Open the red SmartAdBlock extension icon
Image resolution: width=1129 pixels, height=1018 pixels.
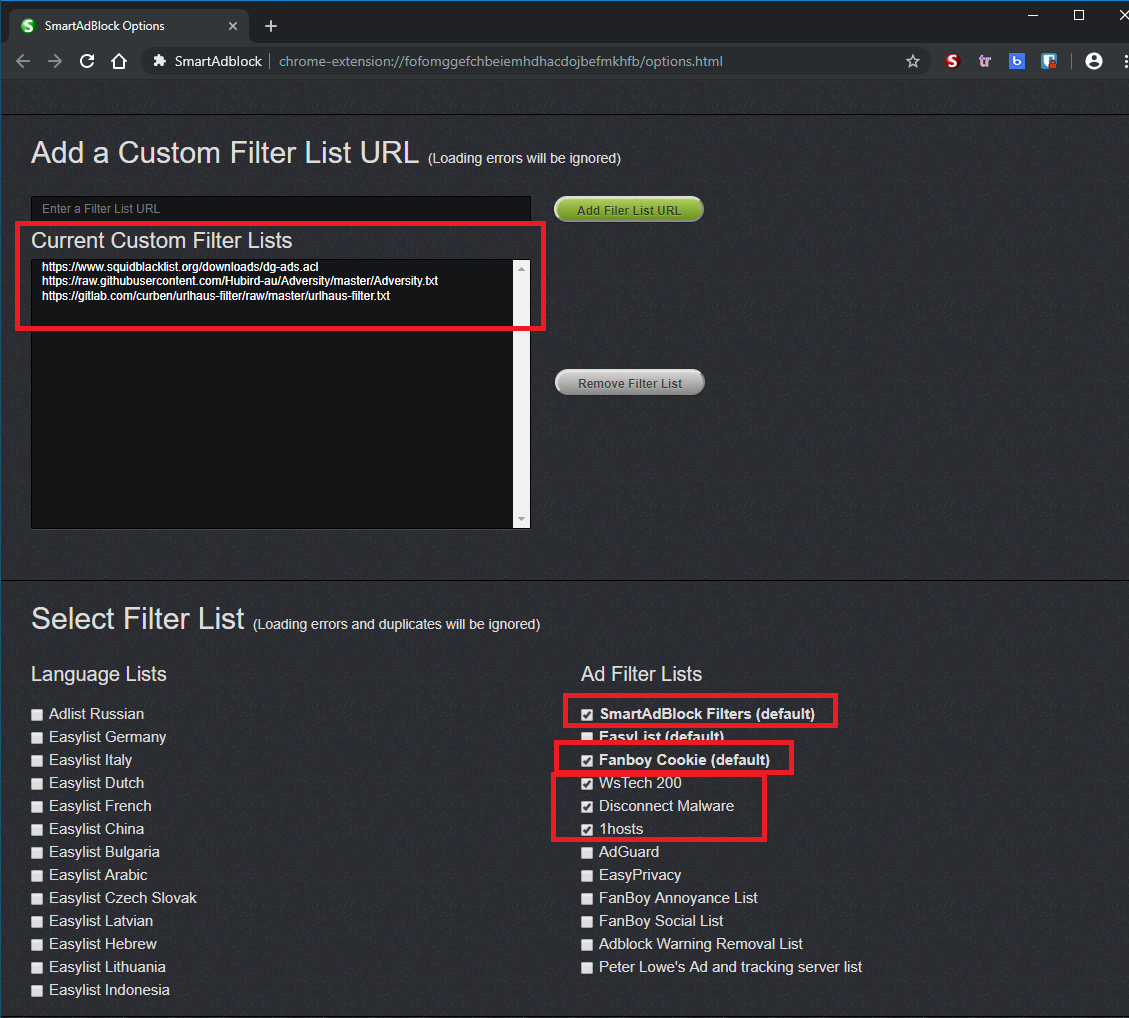953,61
